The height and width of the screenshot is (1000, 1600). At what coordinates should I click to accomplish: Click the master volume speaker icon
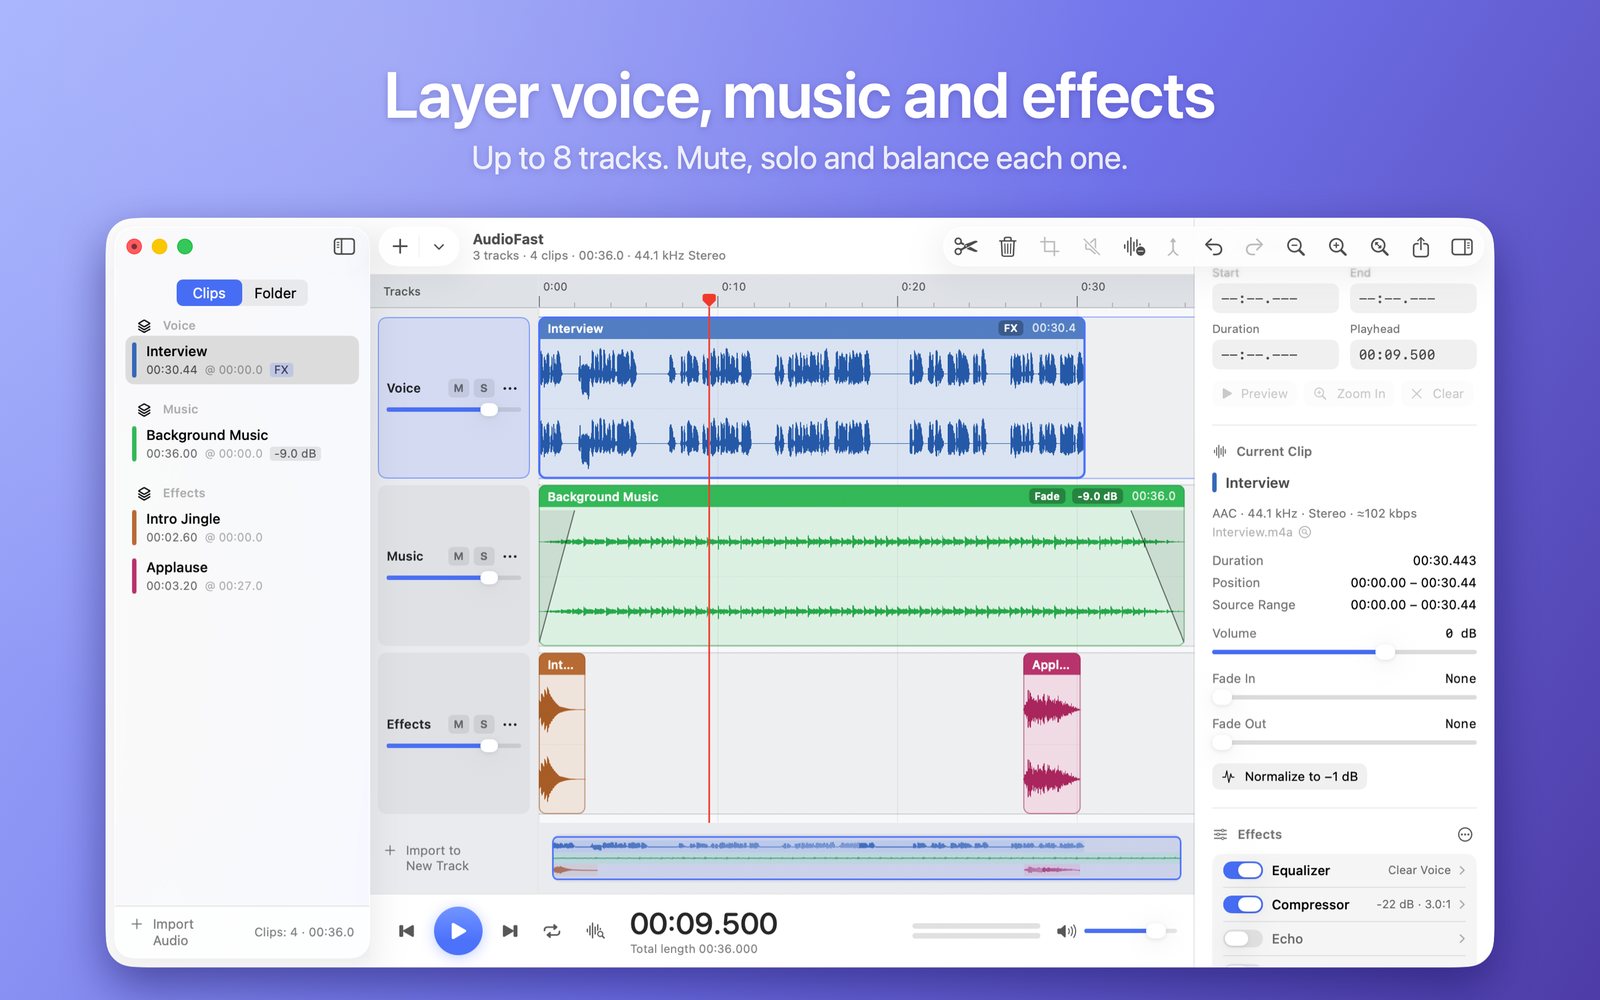tap(1066, 931)
